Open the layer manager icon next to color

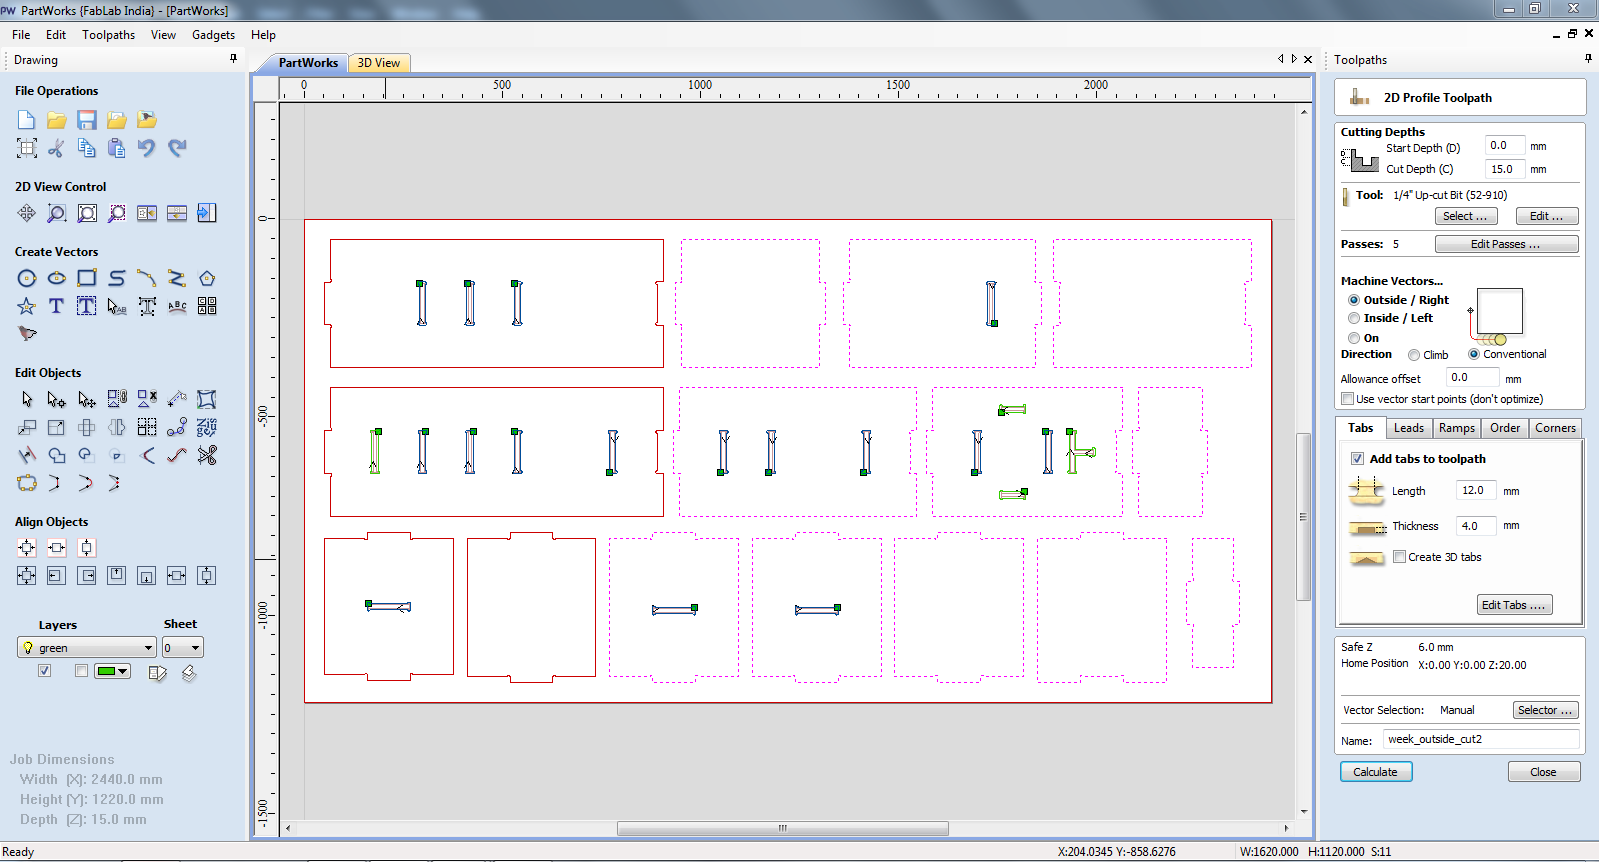(x=157, y=673)
